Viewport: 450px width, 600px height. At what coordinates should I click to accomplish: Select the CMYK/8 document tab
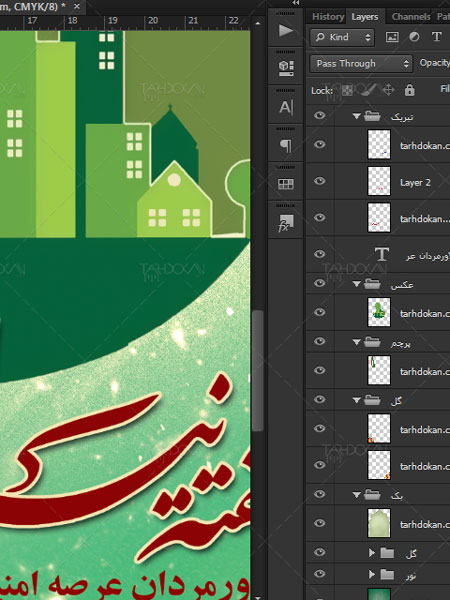pyautogui.click(x=33, y=6)
